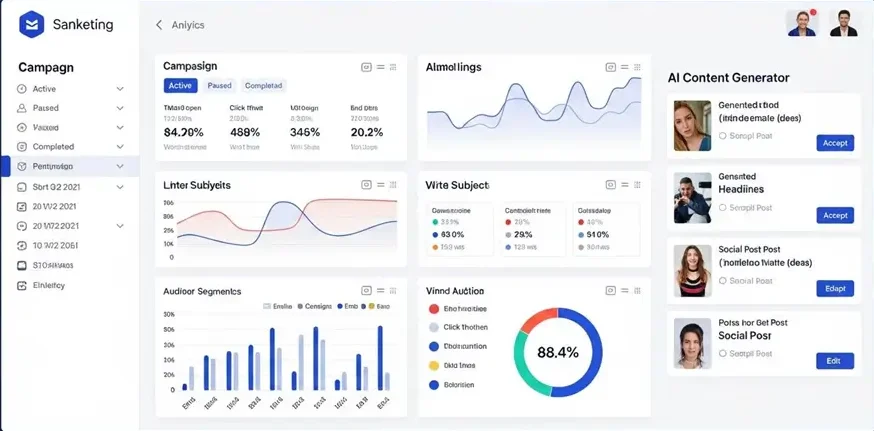Click the Paused person icon in the sidebar
Viewport: 874px width, 431px height.
coord(22,108)
